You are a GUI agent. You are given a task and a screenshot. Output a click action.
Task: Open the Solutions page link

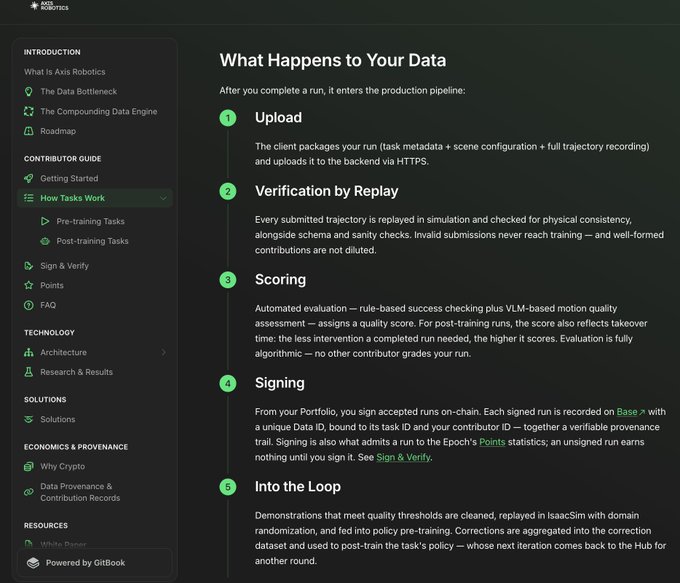58,419
